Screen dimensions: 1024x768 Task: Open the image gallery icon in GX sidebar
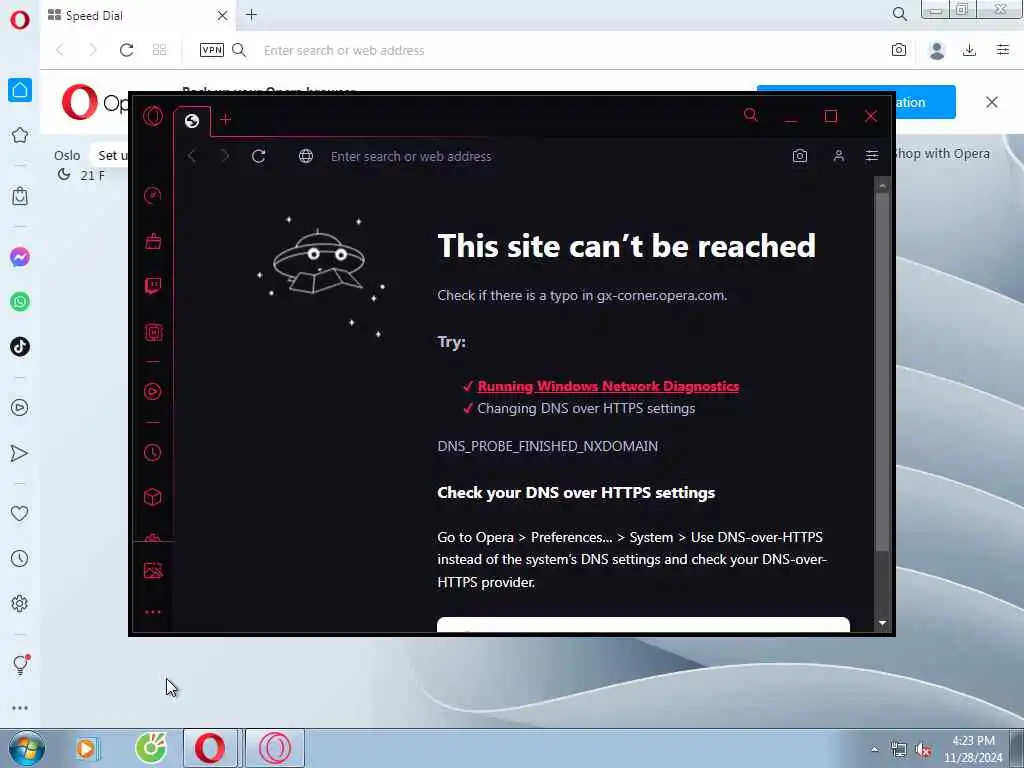pyautogui.click(x=153, y=570)
